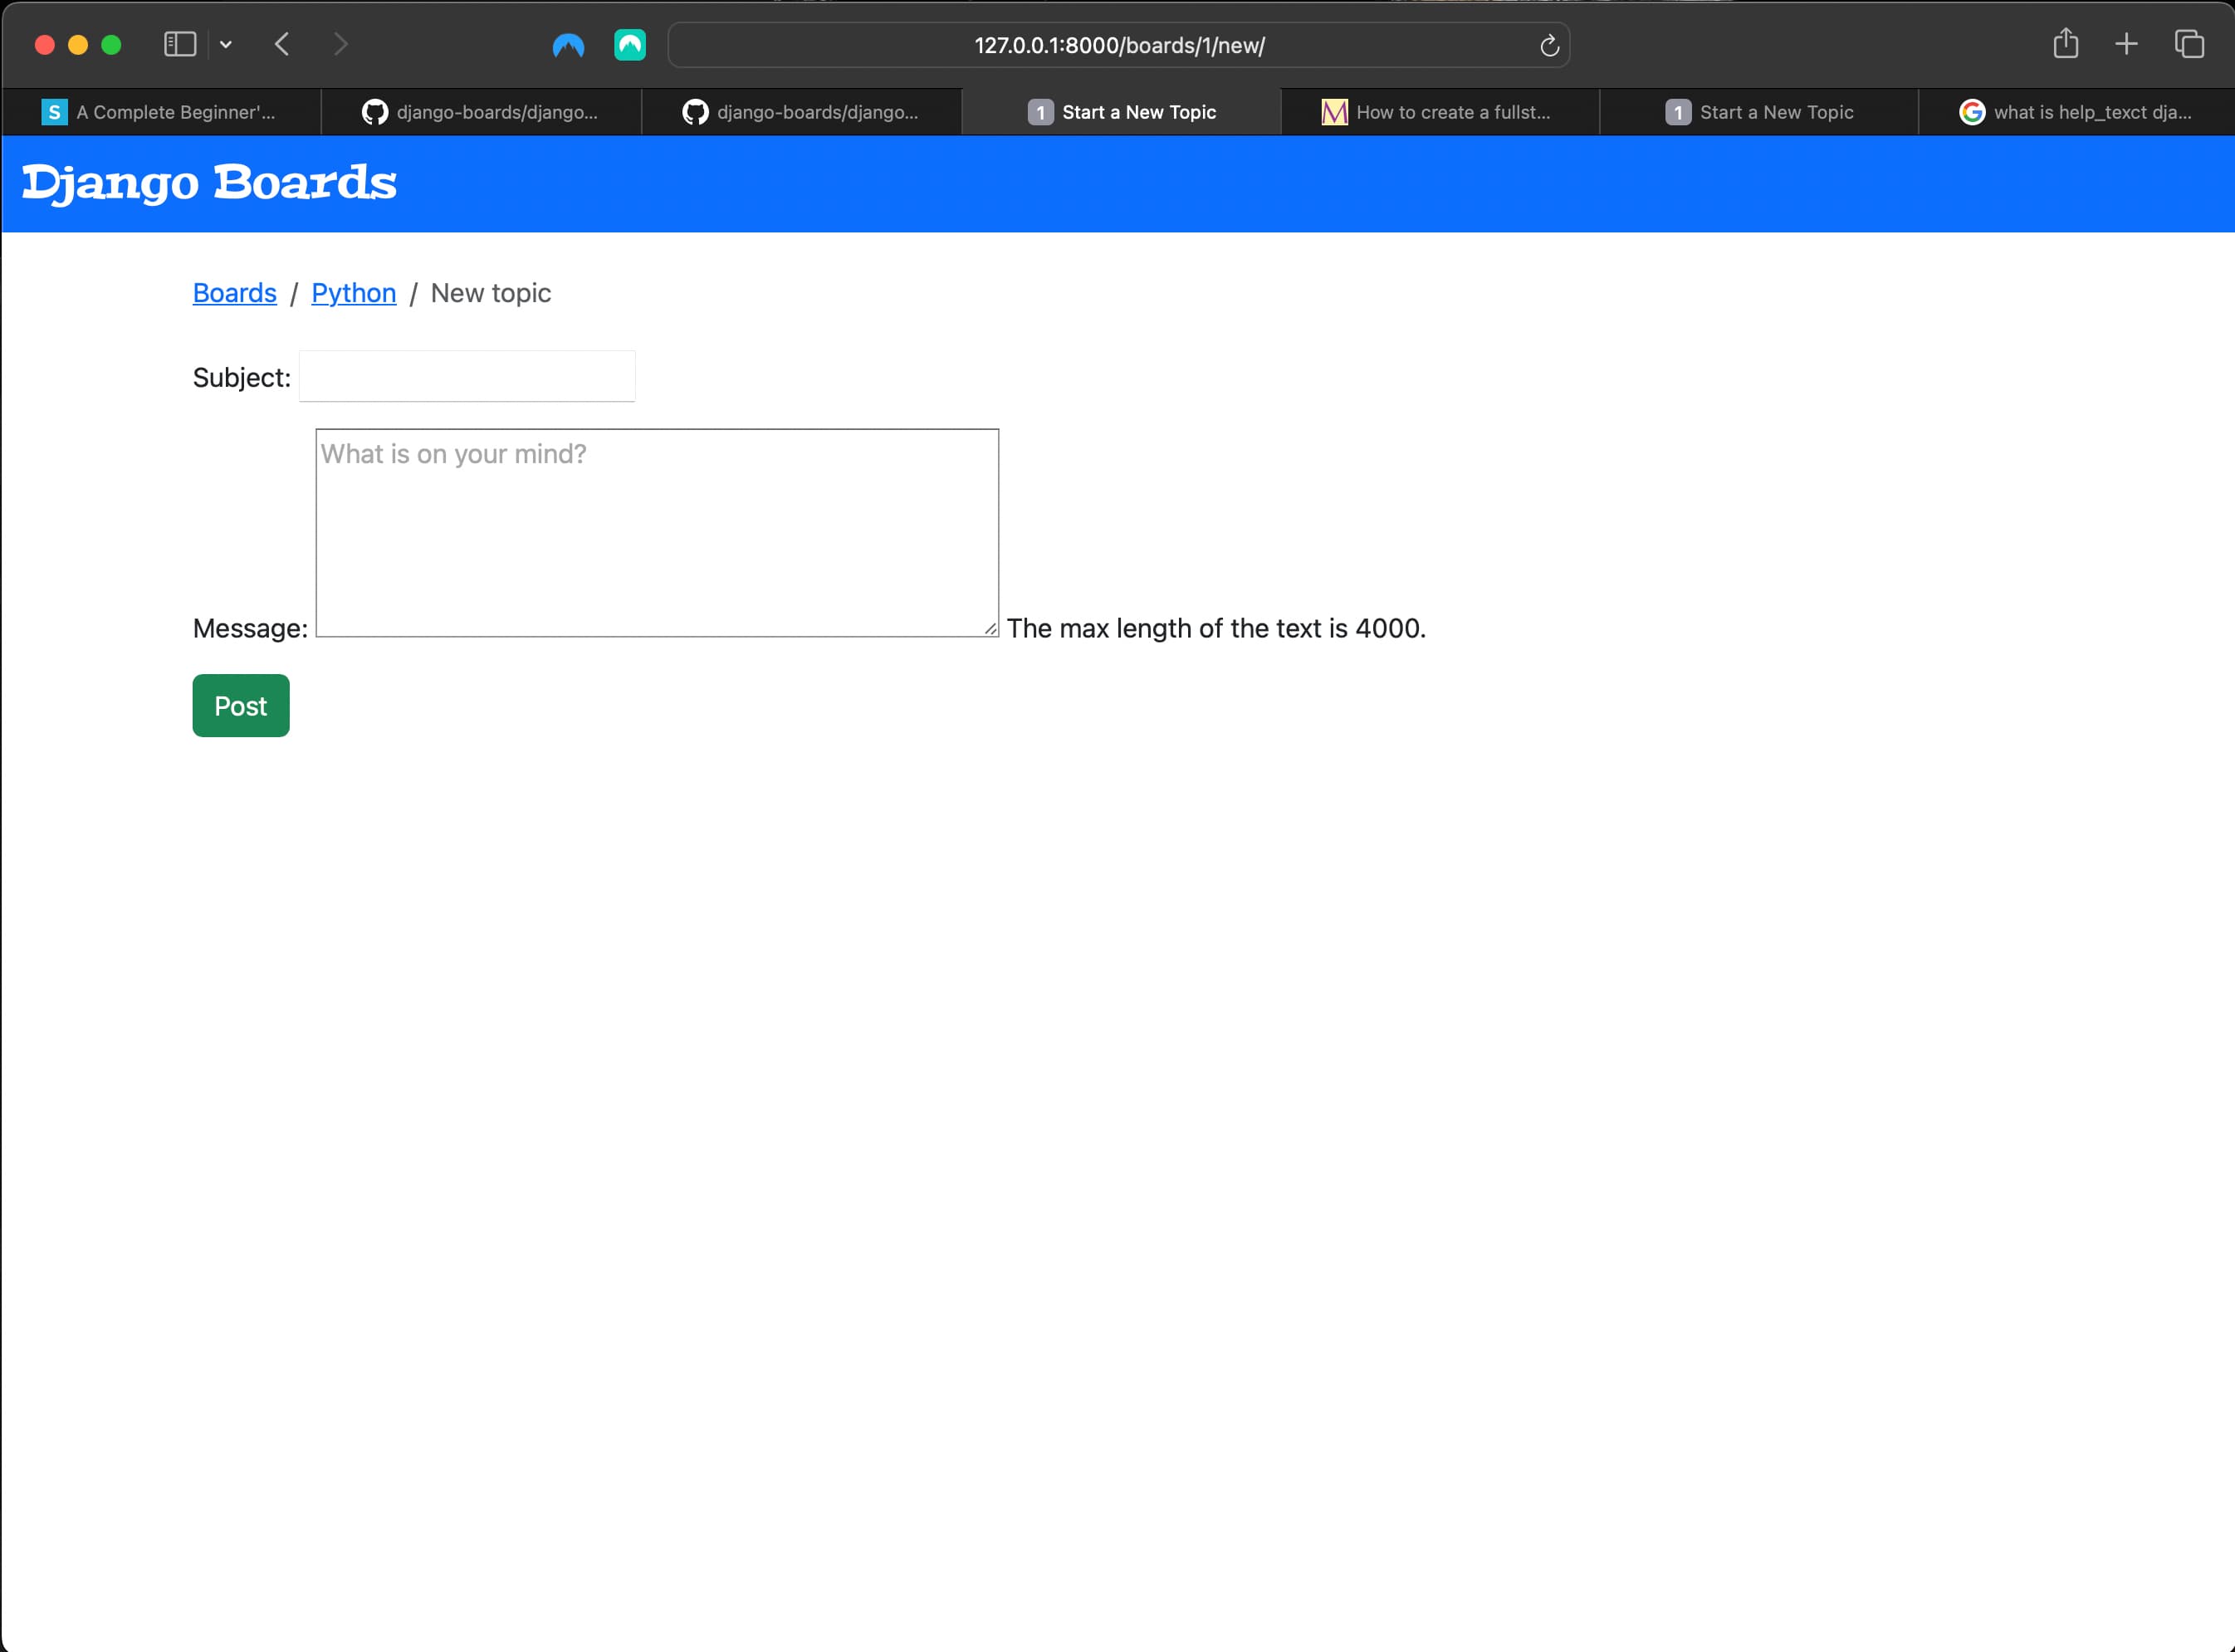Close the window with red button

(x=44, y=45)
